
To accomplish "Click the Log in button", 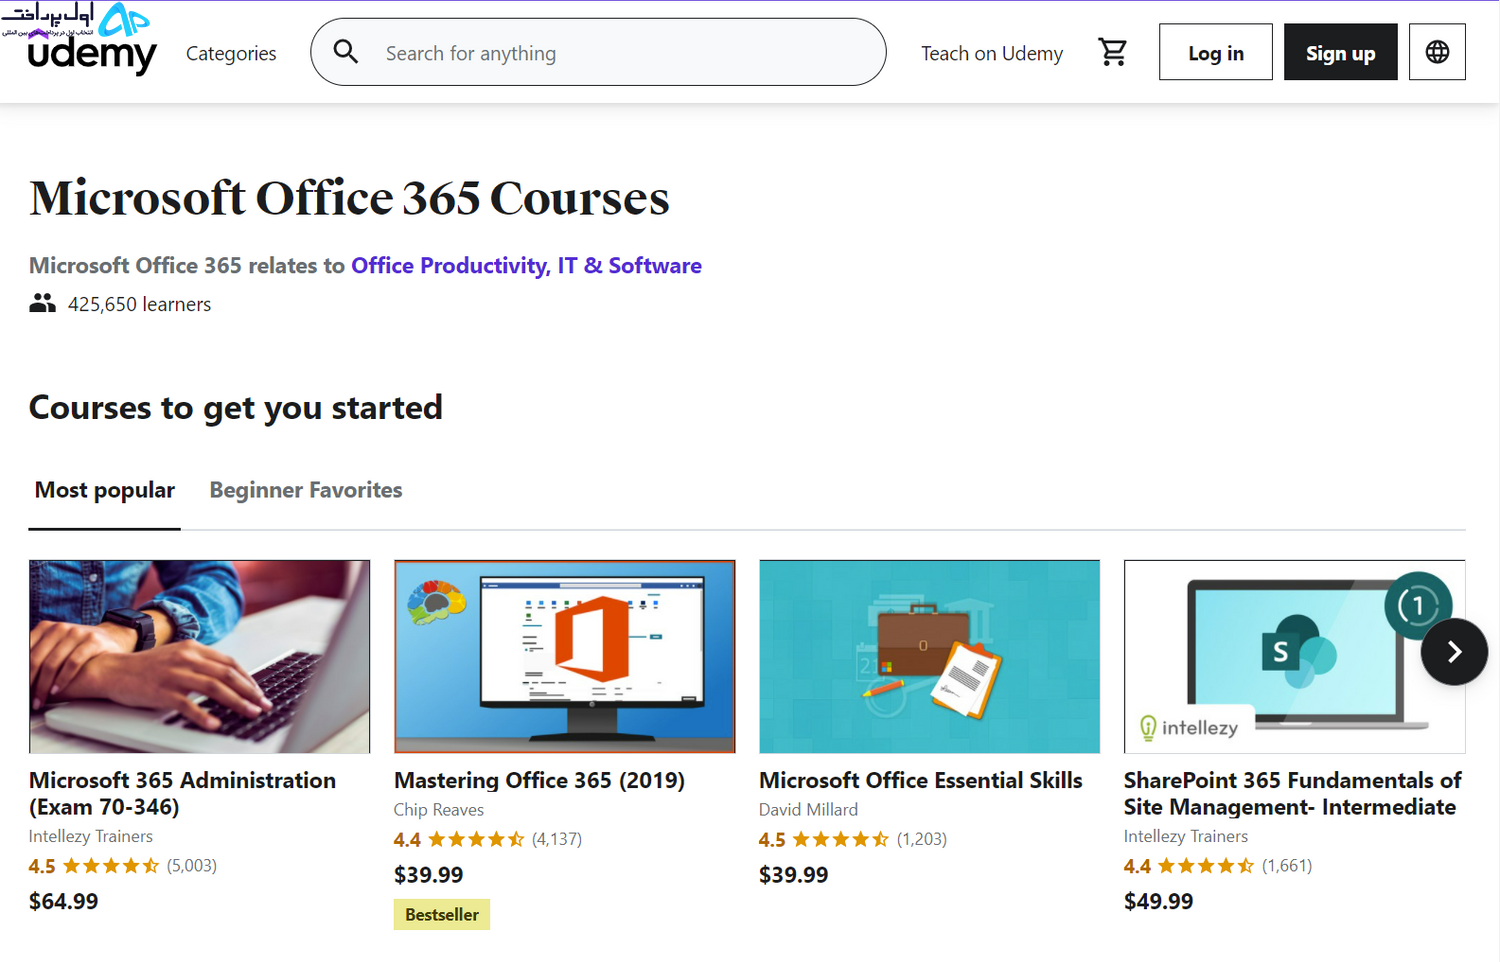I will (x=1216, y=52).
